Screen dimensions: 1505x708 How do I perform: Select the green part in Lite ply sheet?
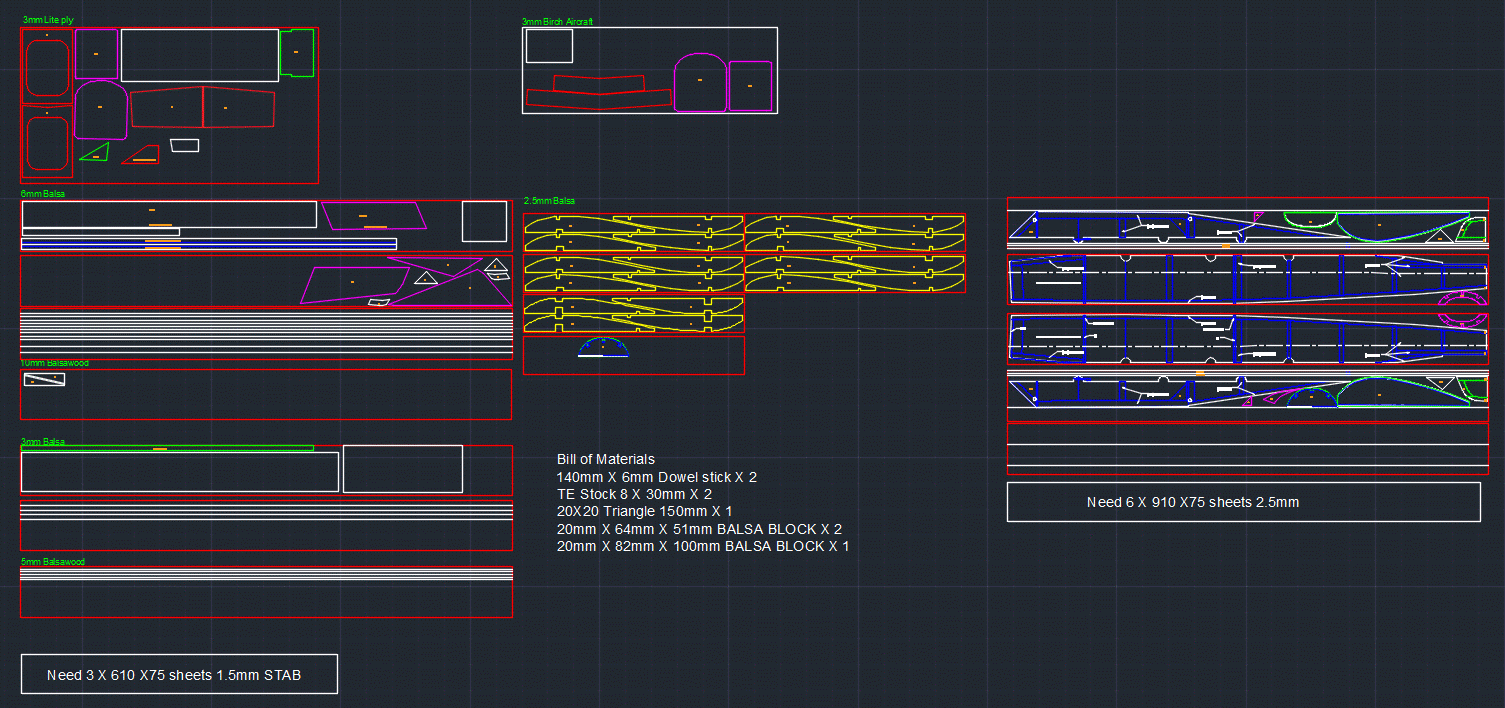(297, 53)
